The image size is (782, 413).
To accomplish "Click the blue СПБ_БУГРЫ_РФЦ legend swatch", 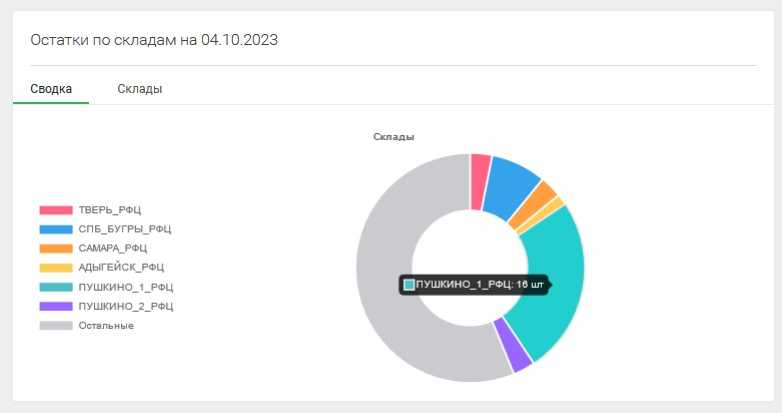I will [56, 229].
